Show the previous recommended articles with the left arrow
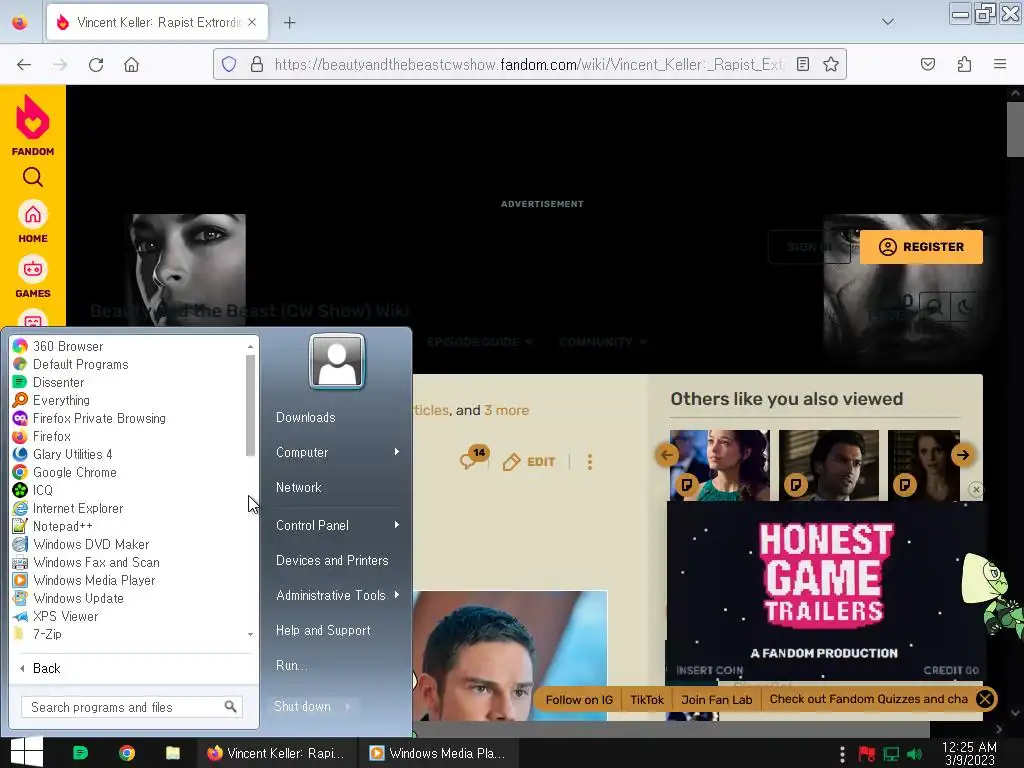Image resolution: width=1024 pixels, height=768 pixels. (667, 455)
